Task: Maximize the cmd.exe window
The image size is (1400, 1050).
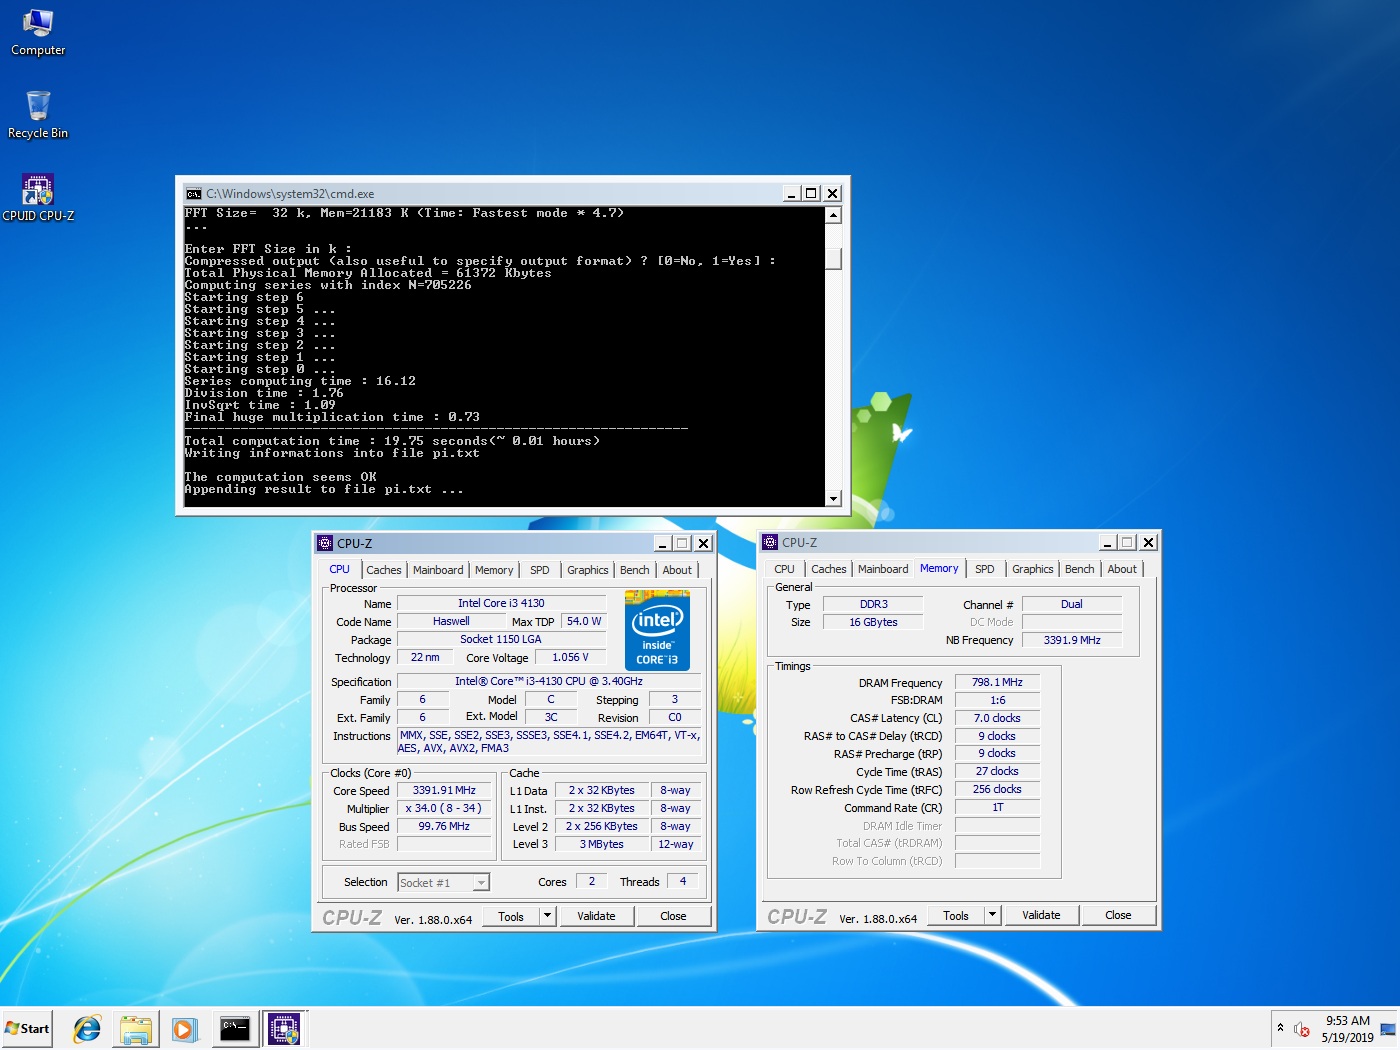Action: point(811,193)
